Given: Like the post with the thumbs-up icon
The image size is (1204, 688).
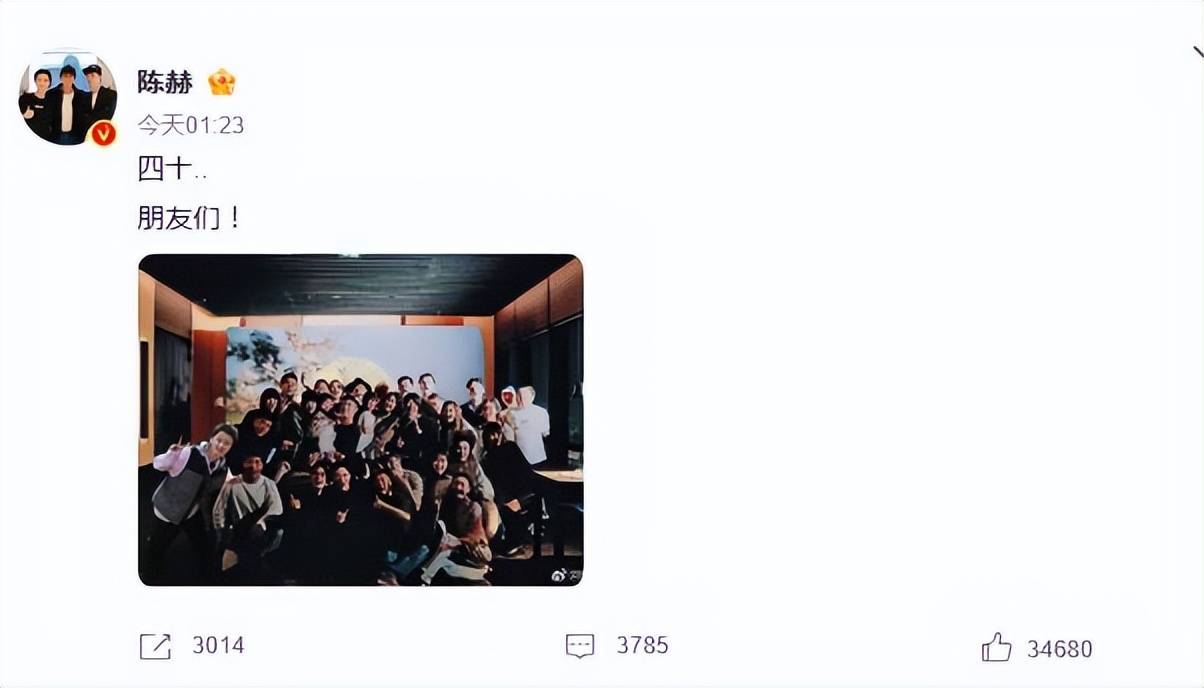Looking at the screenshot, I should (x=996, y=648).
